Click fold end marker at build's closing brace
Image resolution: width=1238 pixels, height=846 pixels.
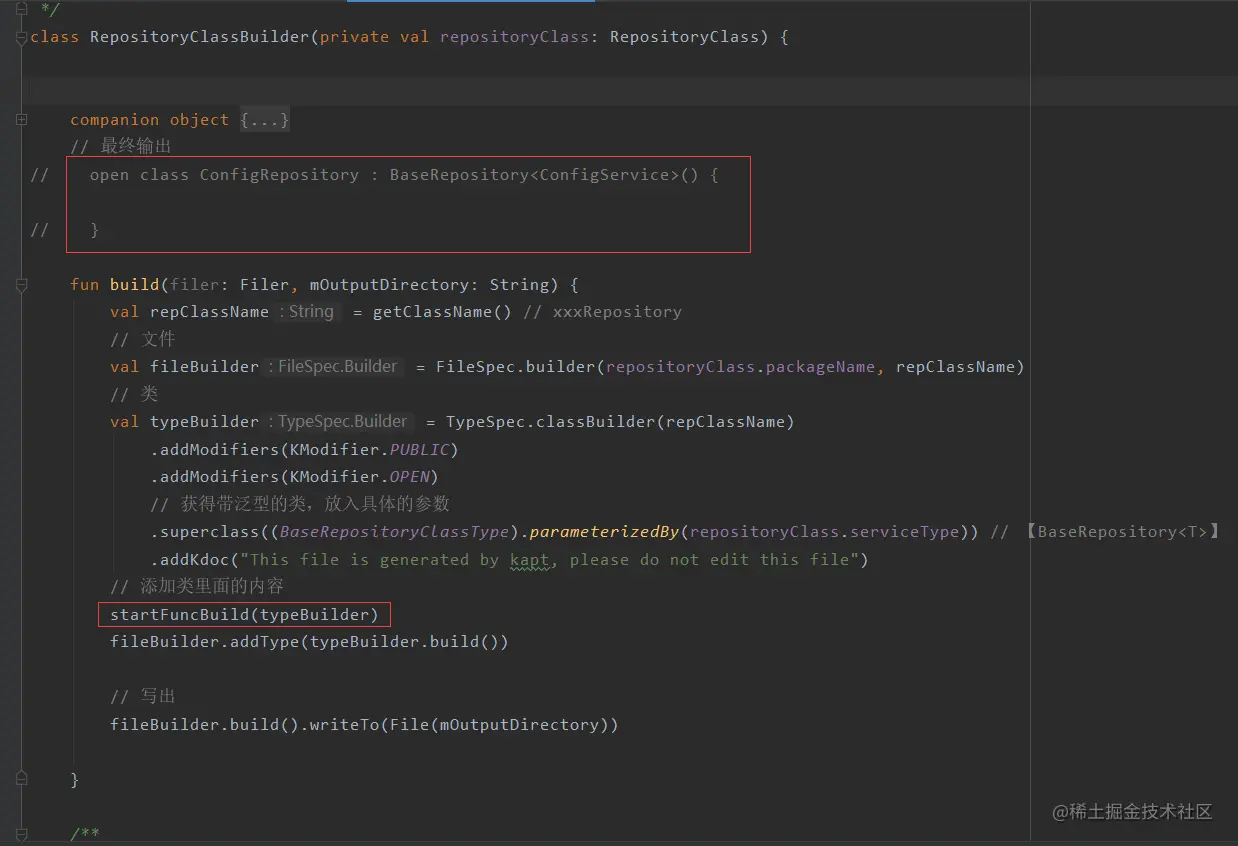click(x=21, y=779)
